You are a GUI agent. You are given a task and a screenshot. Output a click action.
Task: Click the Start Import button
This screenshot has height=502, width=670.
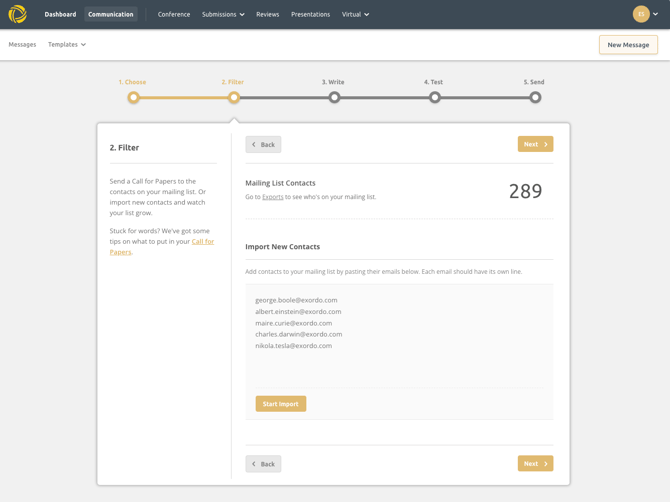click(281, 404)
